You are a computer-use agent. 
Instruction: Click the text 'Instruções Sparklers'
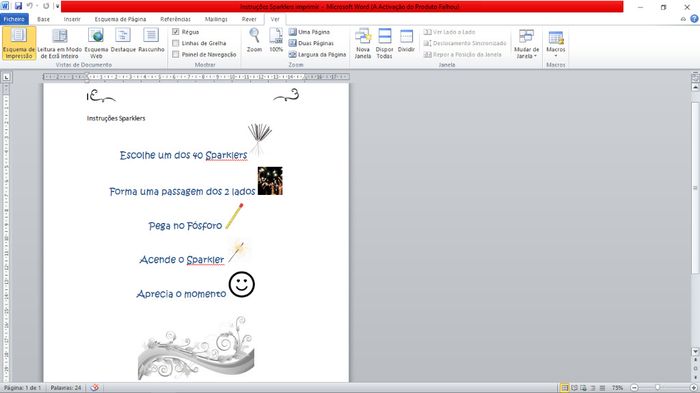(116, 118)
